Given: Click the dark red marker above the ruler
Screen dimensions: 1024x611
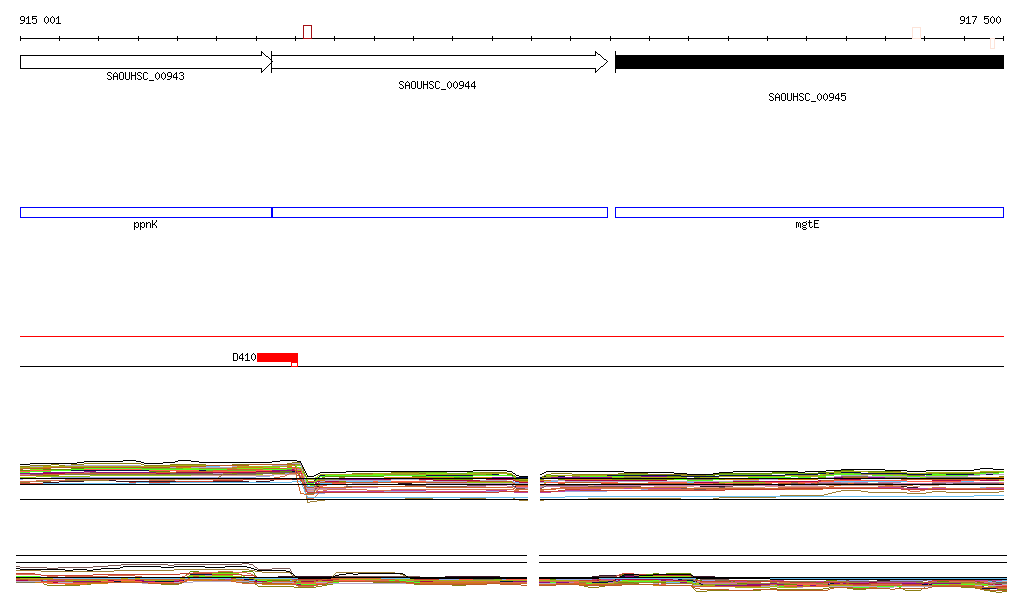Looking at the screenshot, I should click(308, 32).
